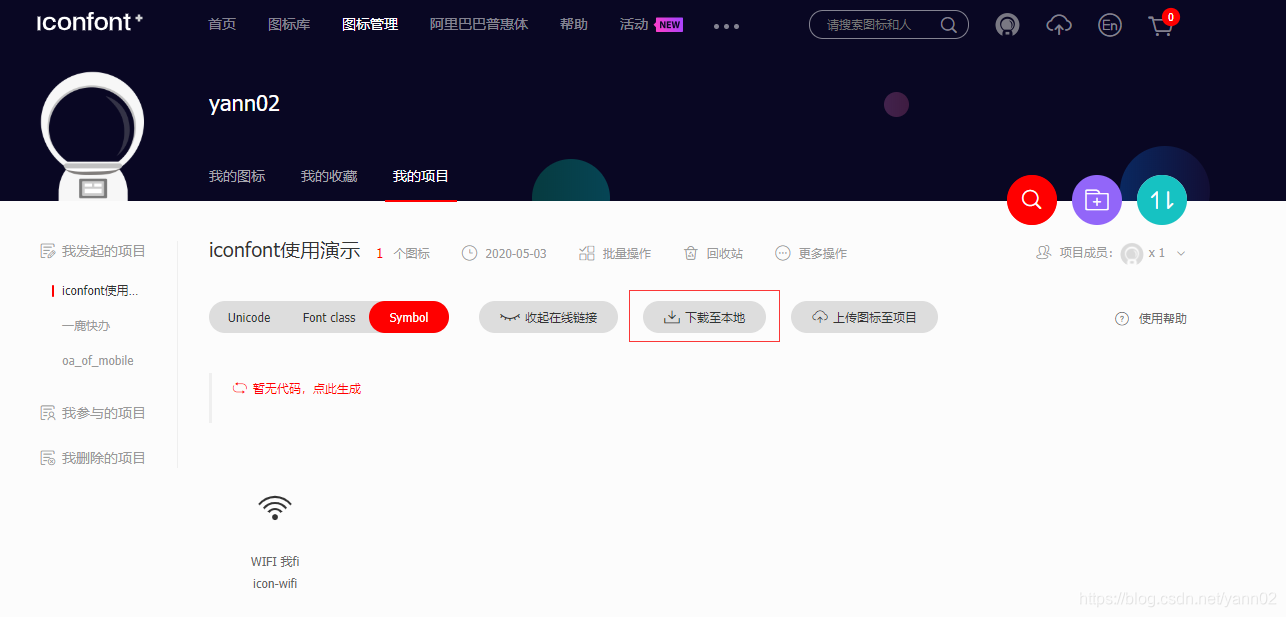Click the icon-wifi class name
The width and height of the screenshot is (1286, 617).
click(275, 583)
